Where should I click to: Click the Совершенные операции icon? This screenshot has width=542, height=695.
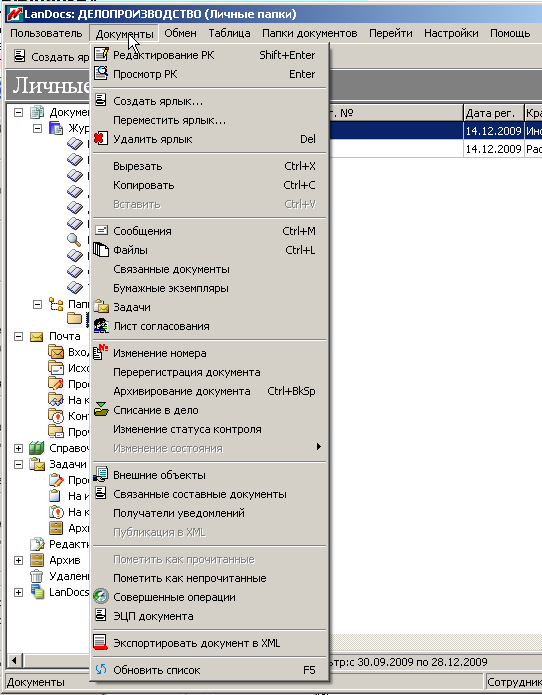point(101,597)
